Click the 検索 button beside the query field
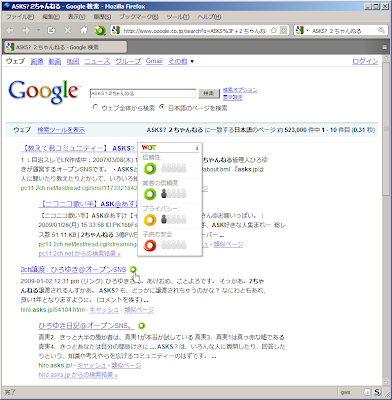 [x=209, y=94]
